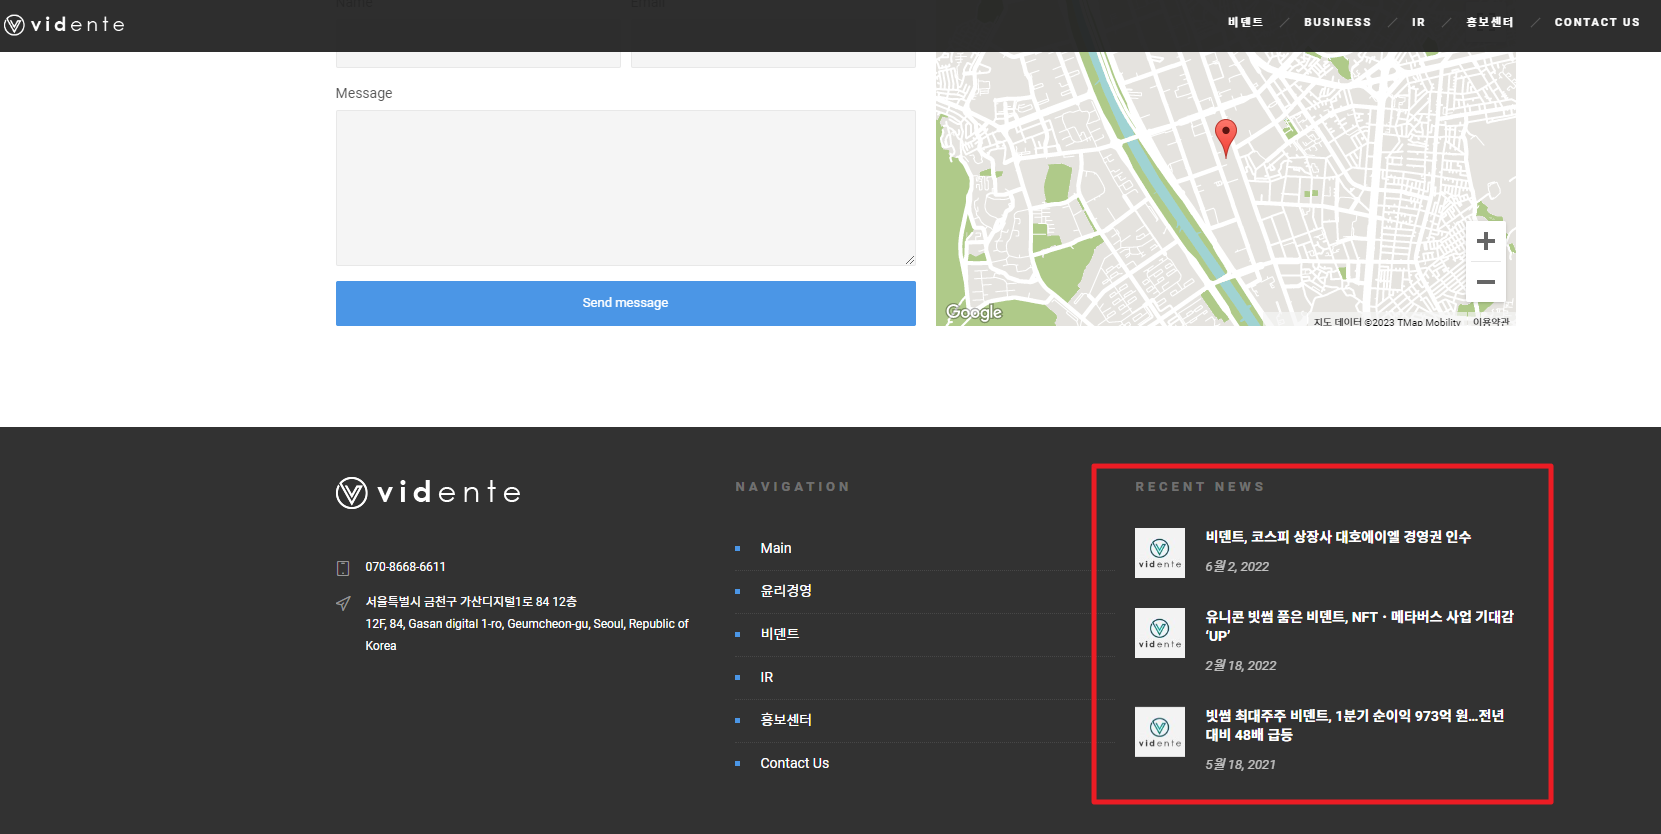Click thumbnail of 5월 18, 2021 news
This screenshot has height=834, width=1661.
[x=1160, y=732]
